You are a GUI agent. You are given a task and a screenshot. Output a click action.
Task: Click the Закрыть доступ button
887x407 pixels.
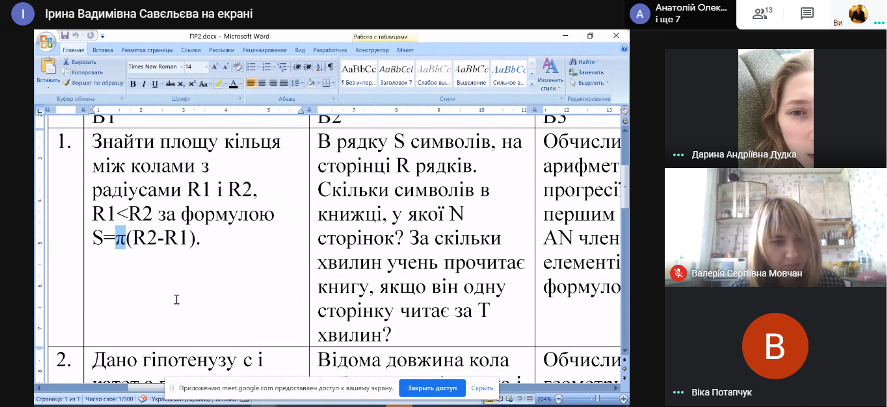(x=431, y=388)
